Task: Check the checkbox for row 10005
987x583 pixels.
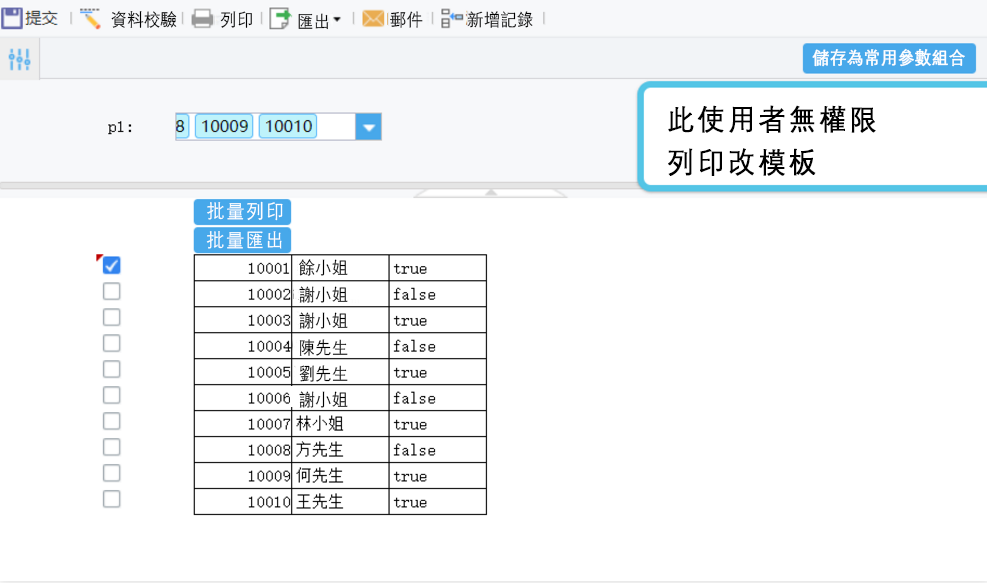Action: pos(111,369)
